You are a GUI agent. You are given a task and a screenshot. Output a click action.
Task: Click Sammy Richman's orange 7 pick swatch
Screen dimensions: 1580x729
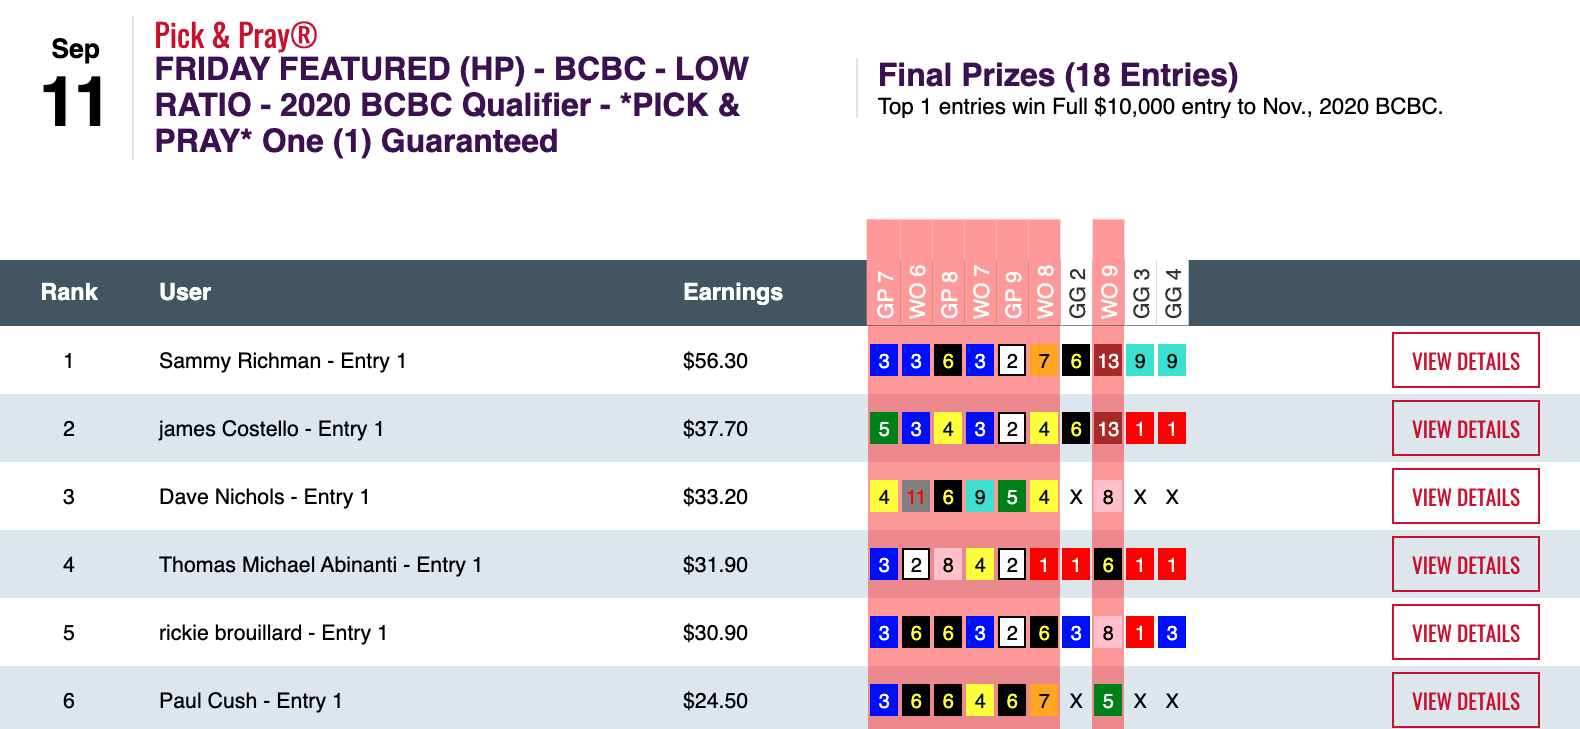click(1044, 361)
